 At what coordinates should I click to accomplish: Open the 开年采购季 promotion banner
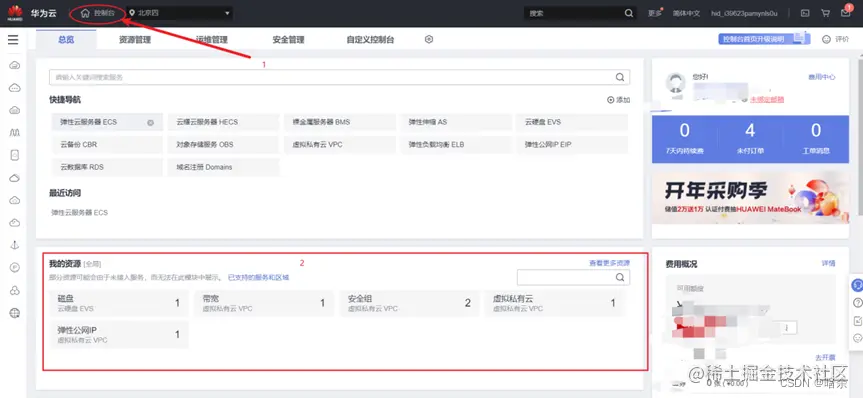(750, 198)
